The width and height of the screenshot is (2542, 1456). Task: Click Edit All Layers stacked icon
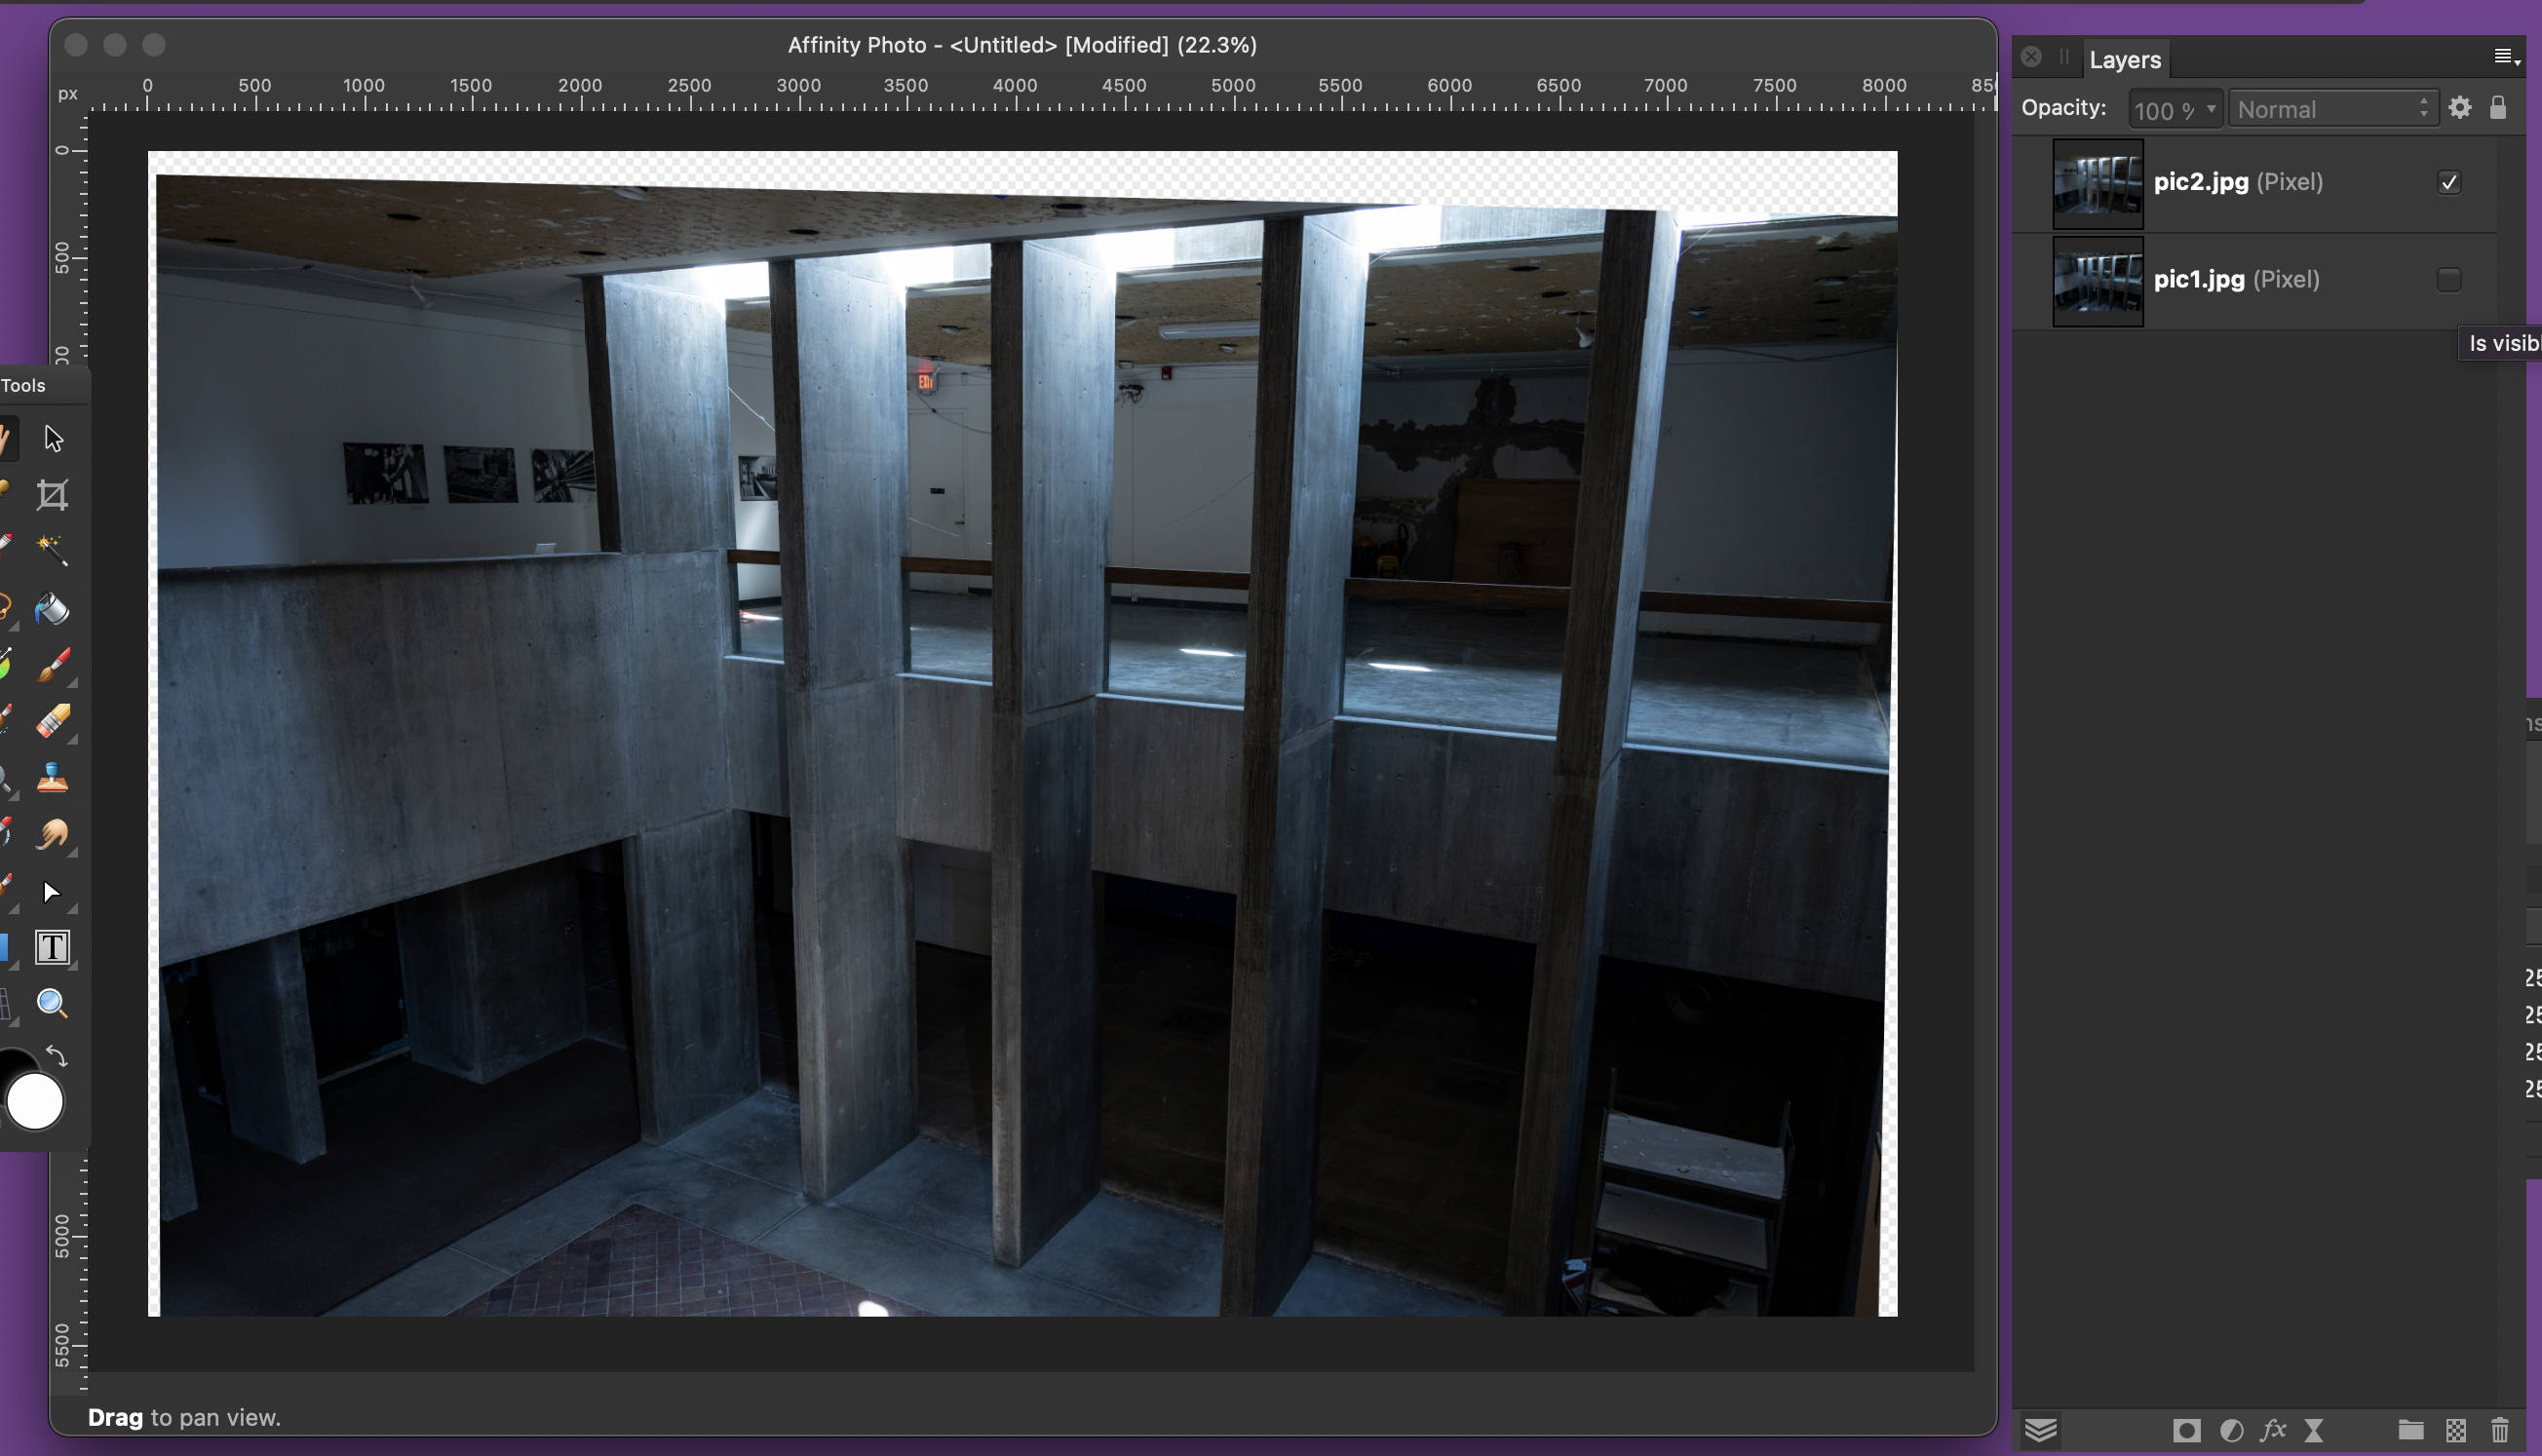point(2041,1430)
